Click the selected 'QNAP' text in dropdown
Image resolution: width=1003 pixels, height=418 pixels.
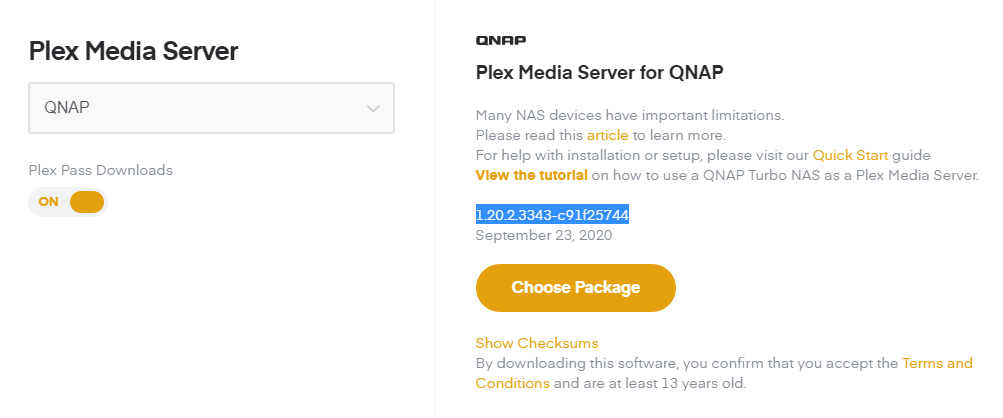point(67,108)
